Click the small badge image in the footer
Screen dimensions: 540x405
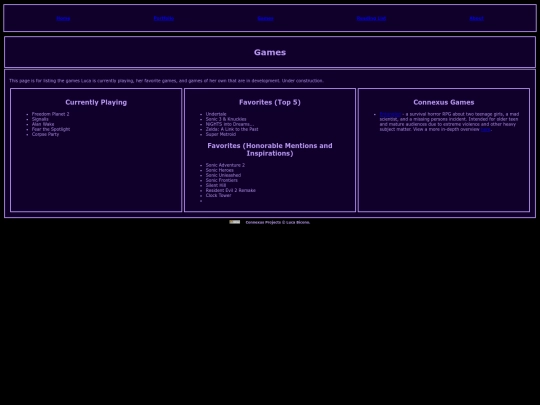(235, 222)
